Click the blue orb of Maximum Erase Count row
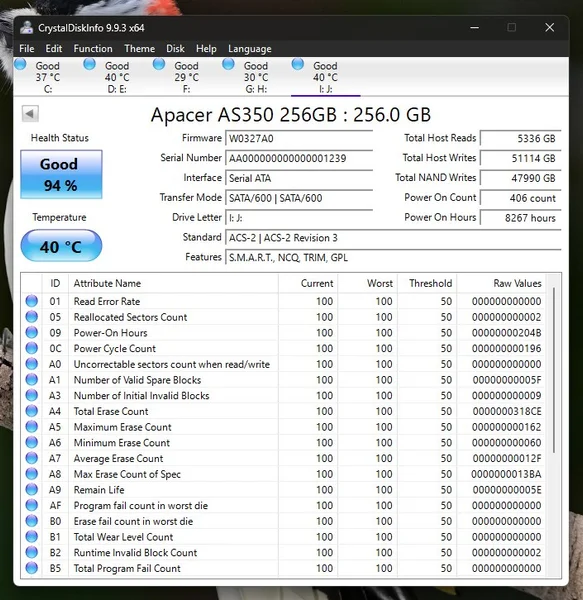Image resolution: width=583 pixels, height=600 pixels. 32,427
